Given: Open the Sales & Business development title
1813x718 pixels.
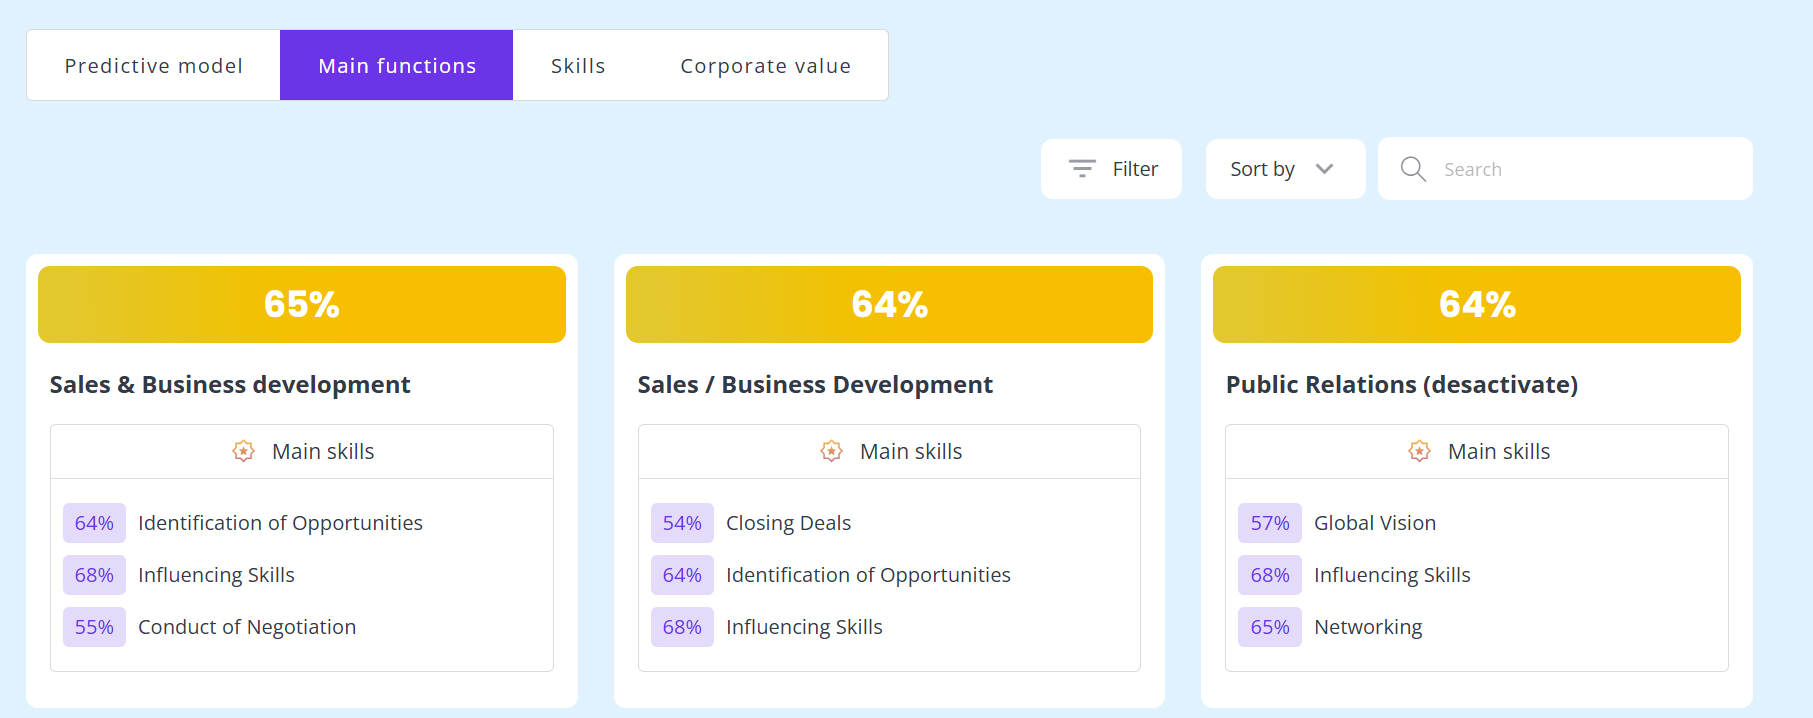Looking at the screenshot, I should (x=230, y=385).
